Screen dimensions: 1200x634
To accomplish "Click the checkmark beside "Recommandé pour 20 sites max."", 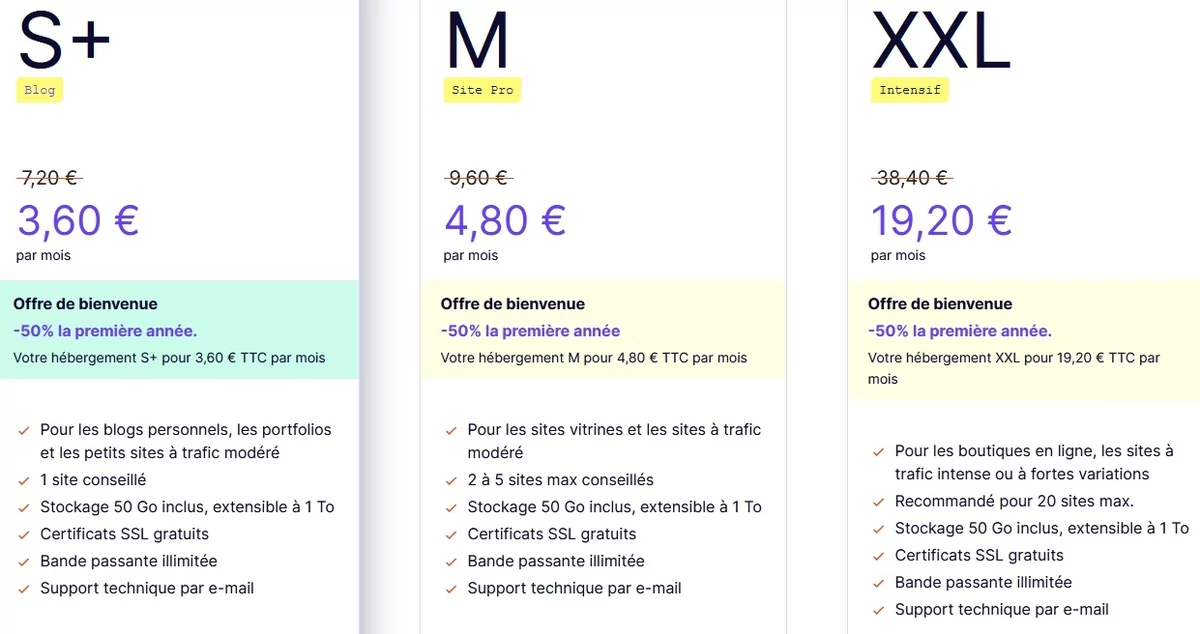I will pyautogui.click(x=878, y=502).
